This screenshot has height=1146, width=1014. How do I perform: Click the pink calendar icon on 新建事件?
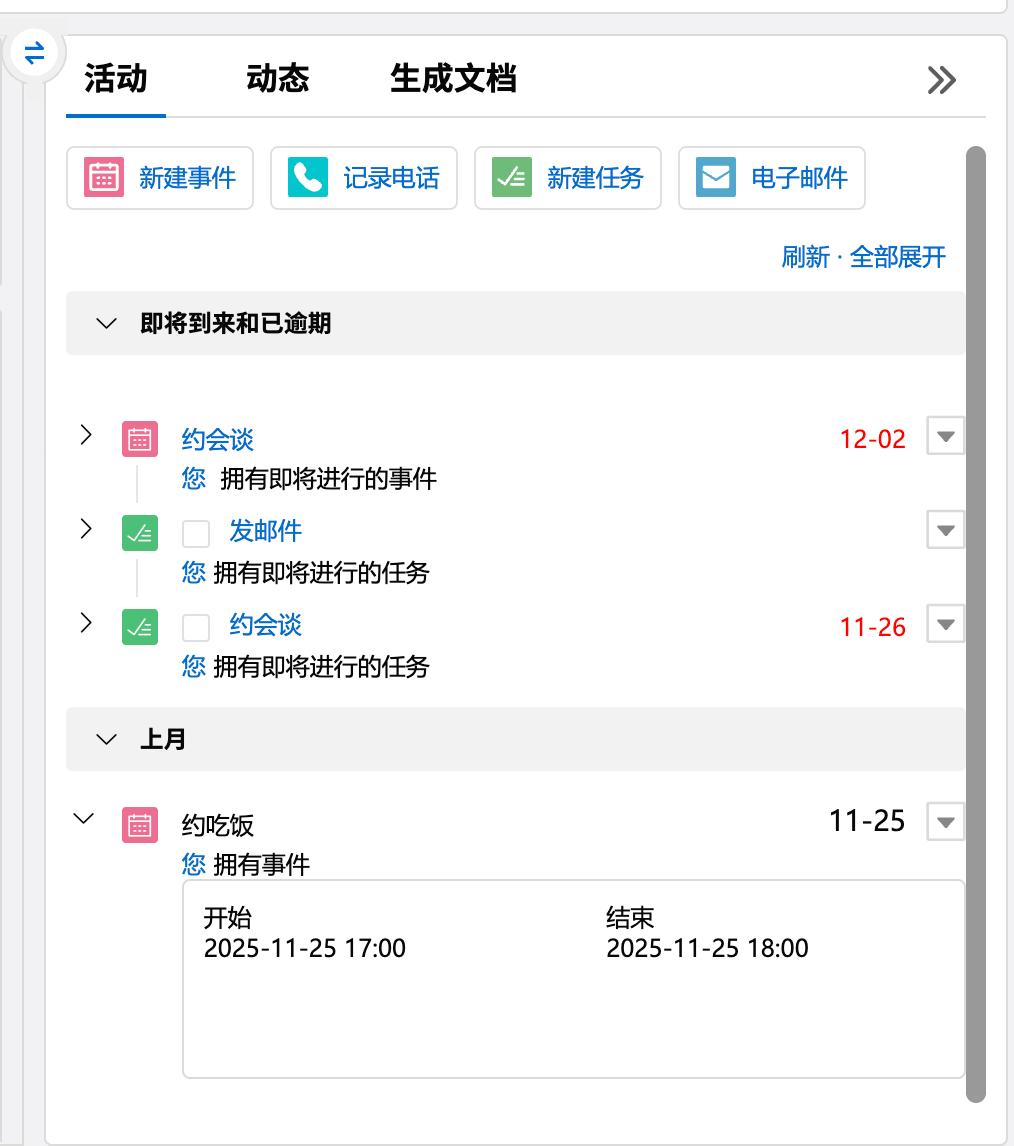pos(105,178)
